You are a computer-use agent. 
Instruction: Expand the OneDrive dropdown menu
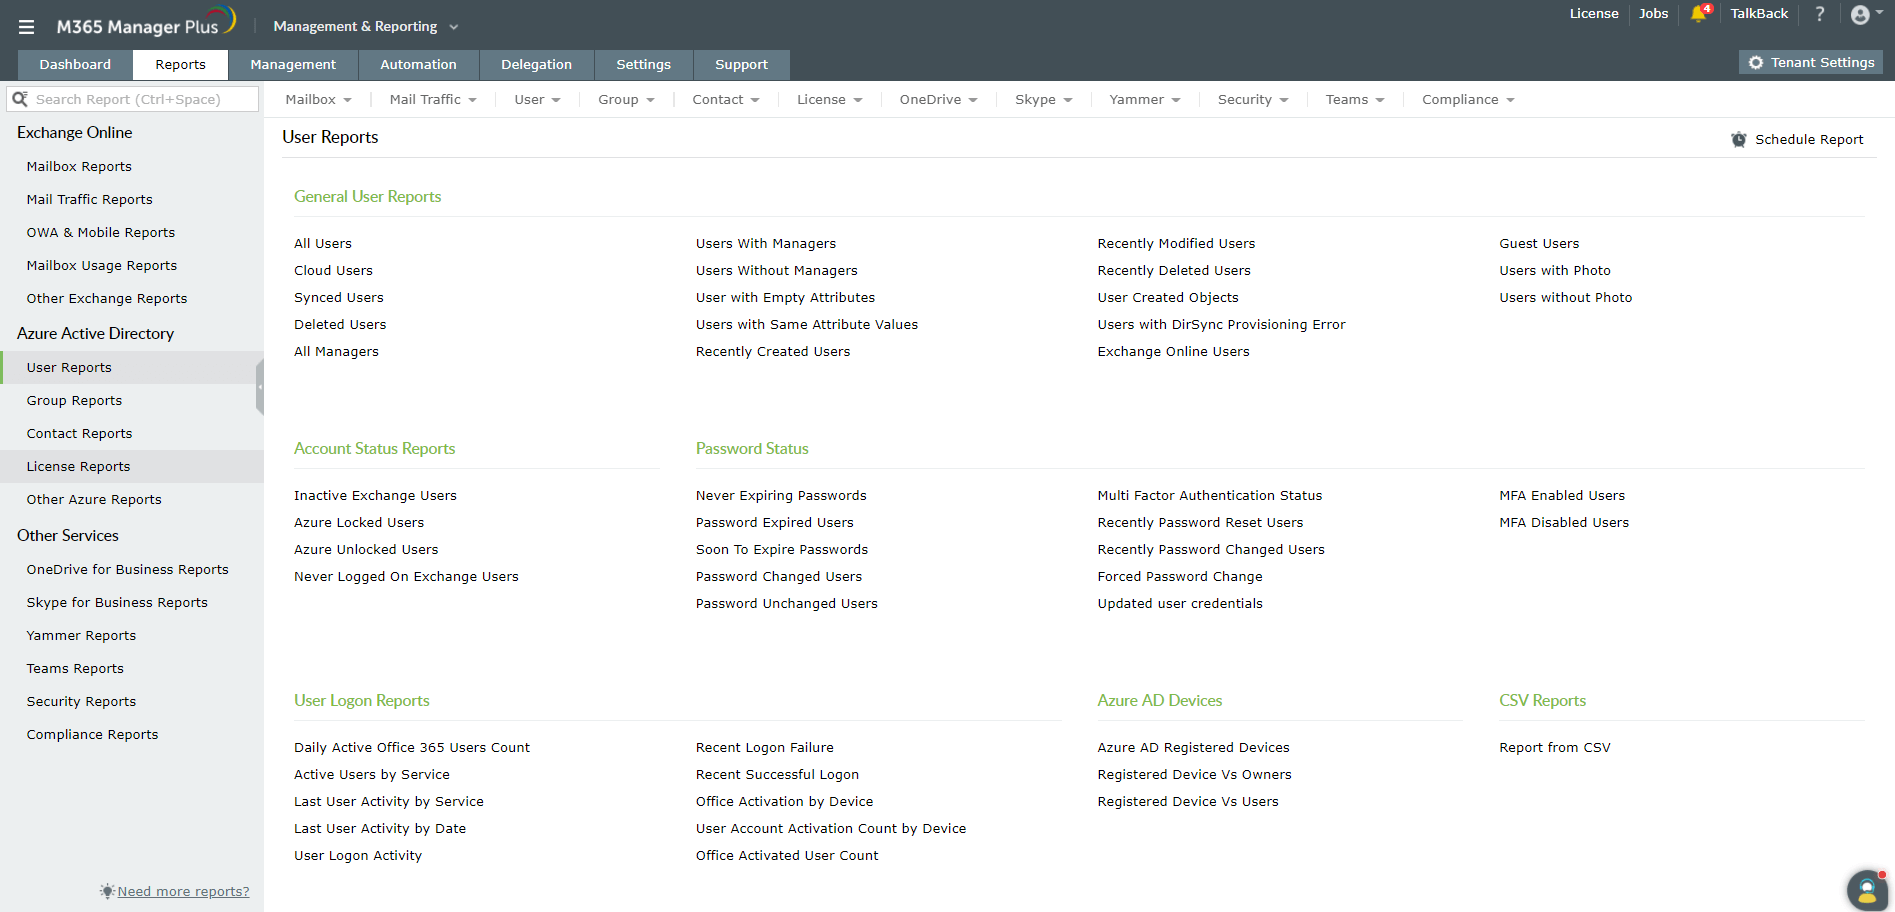click(x=938, y=99)
